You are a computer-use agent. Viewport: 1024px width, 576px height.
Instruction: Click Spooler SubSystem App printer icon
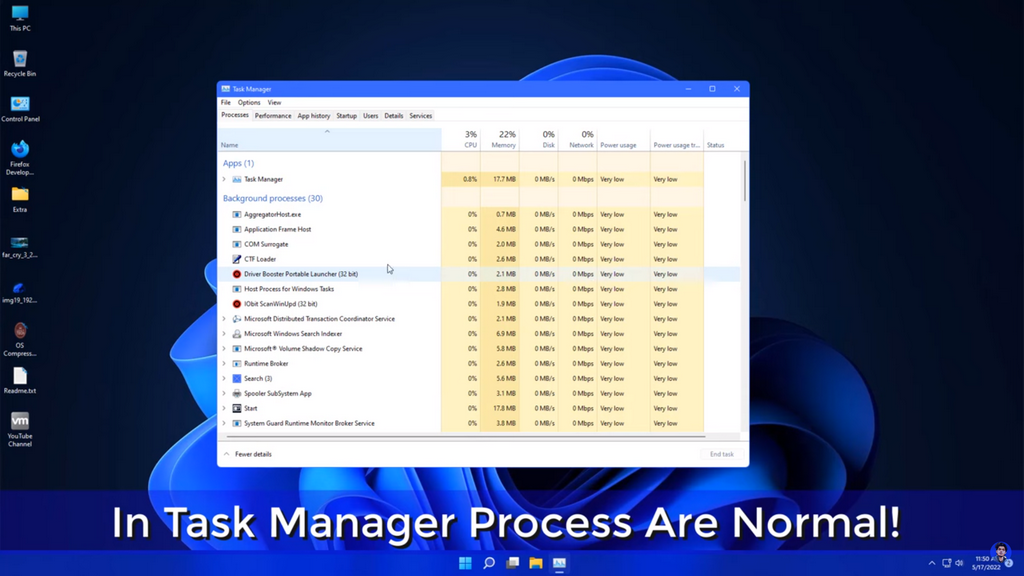[x=236, y=394]
